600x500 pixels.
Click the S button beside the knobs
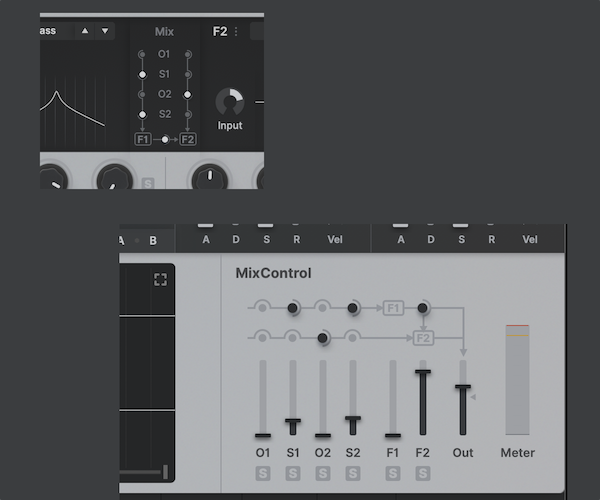click(x=148, y=183)
